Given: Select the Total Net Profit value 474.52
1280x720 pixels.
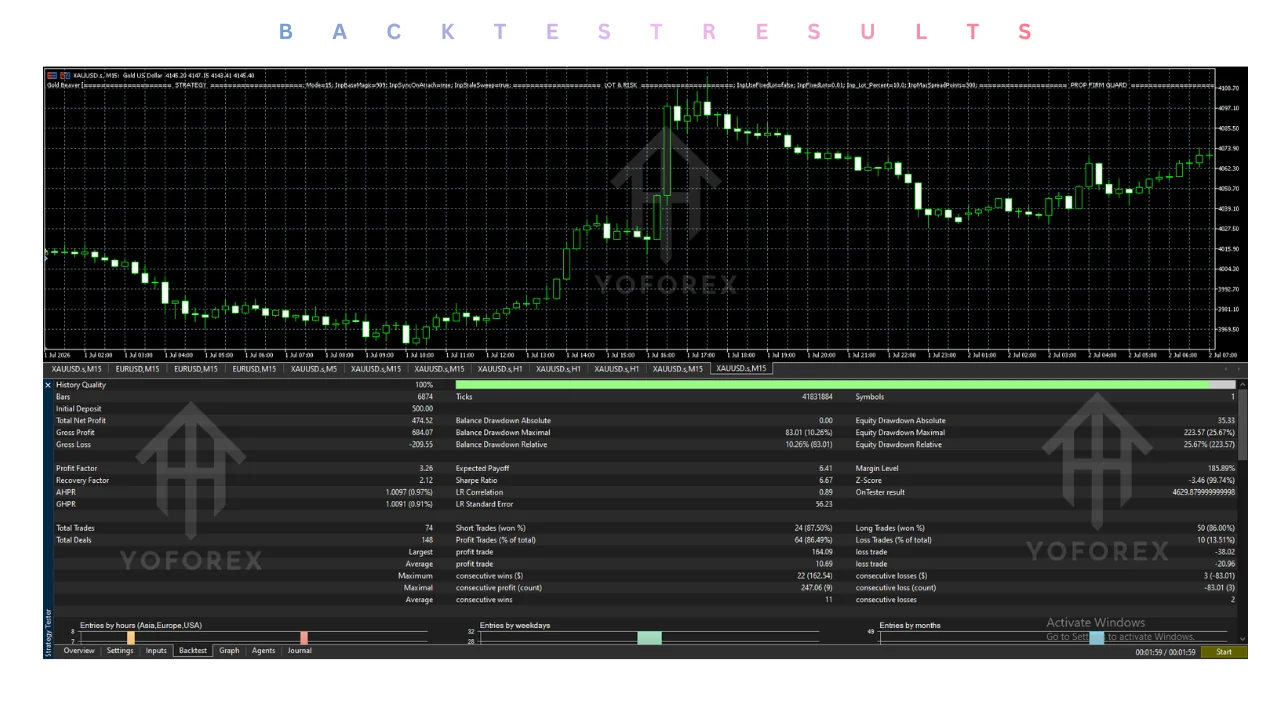Looking at the screenshot, I should pos(422,421).
